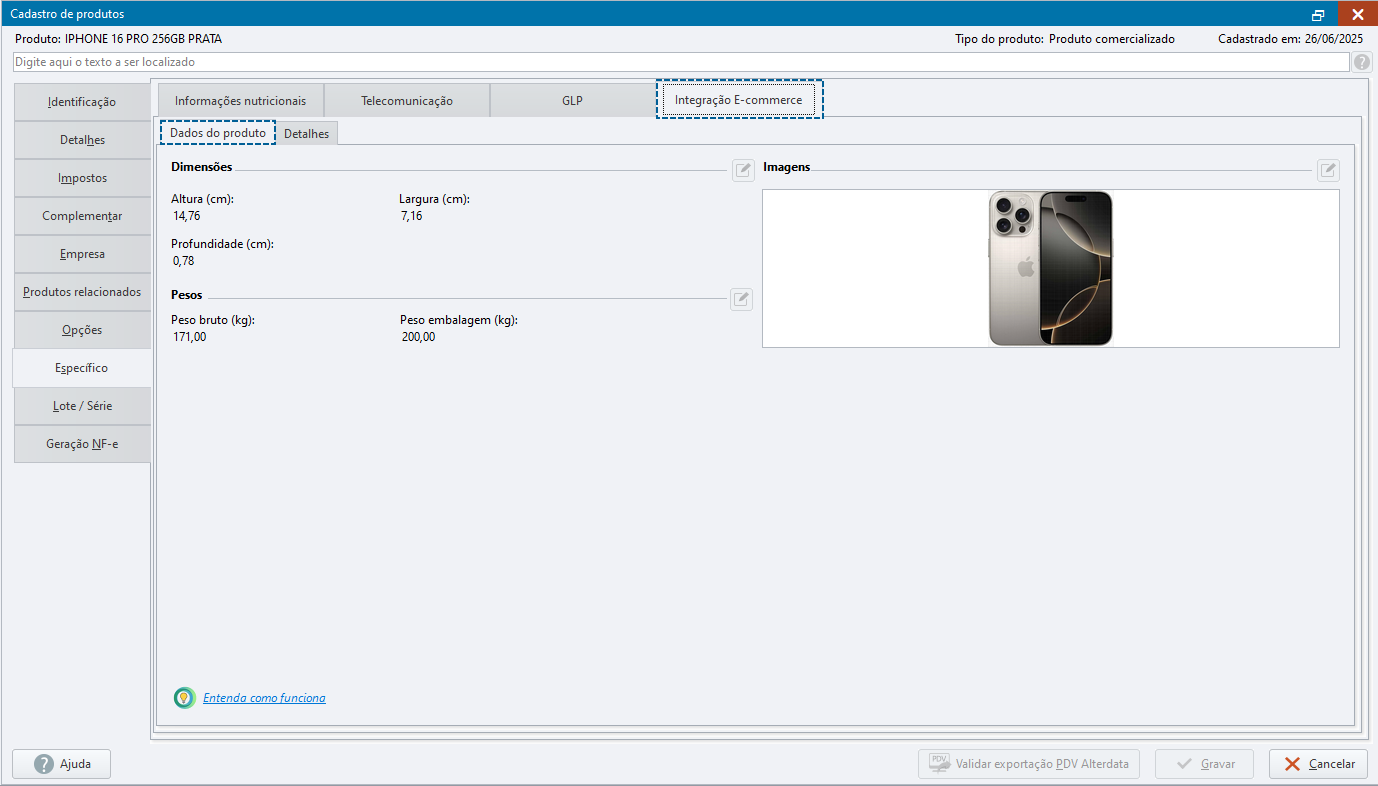Edit the Pesos section
Image resolution: width=1378 pixels, height=786 pixels.
pyautogui.click(x=741, y=299)
